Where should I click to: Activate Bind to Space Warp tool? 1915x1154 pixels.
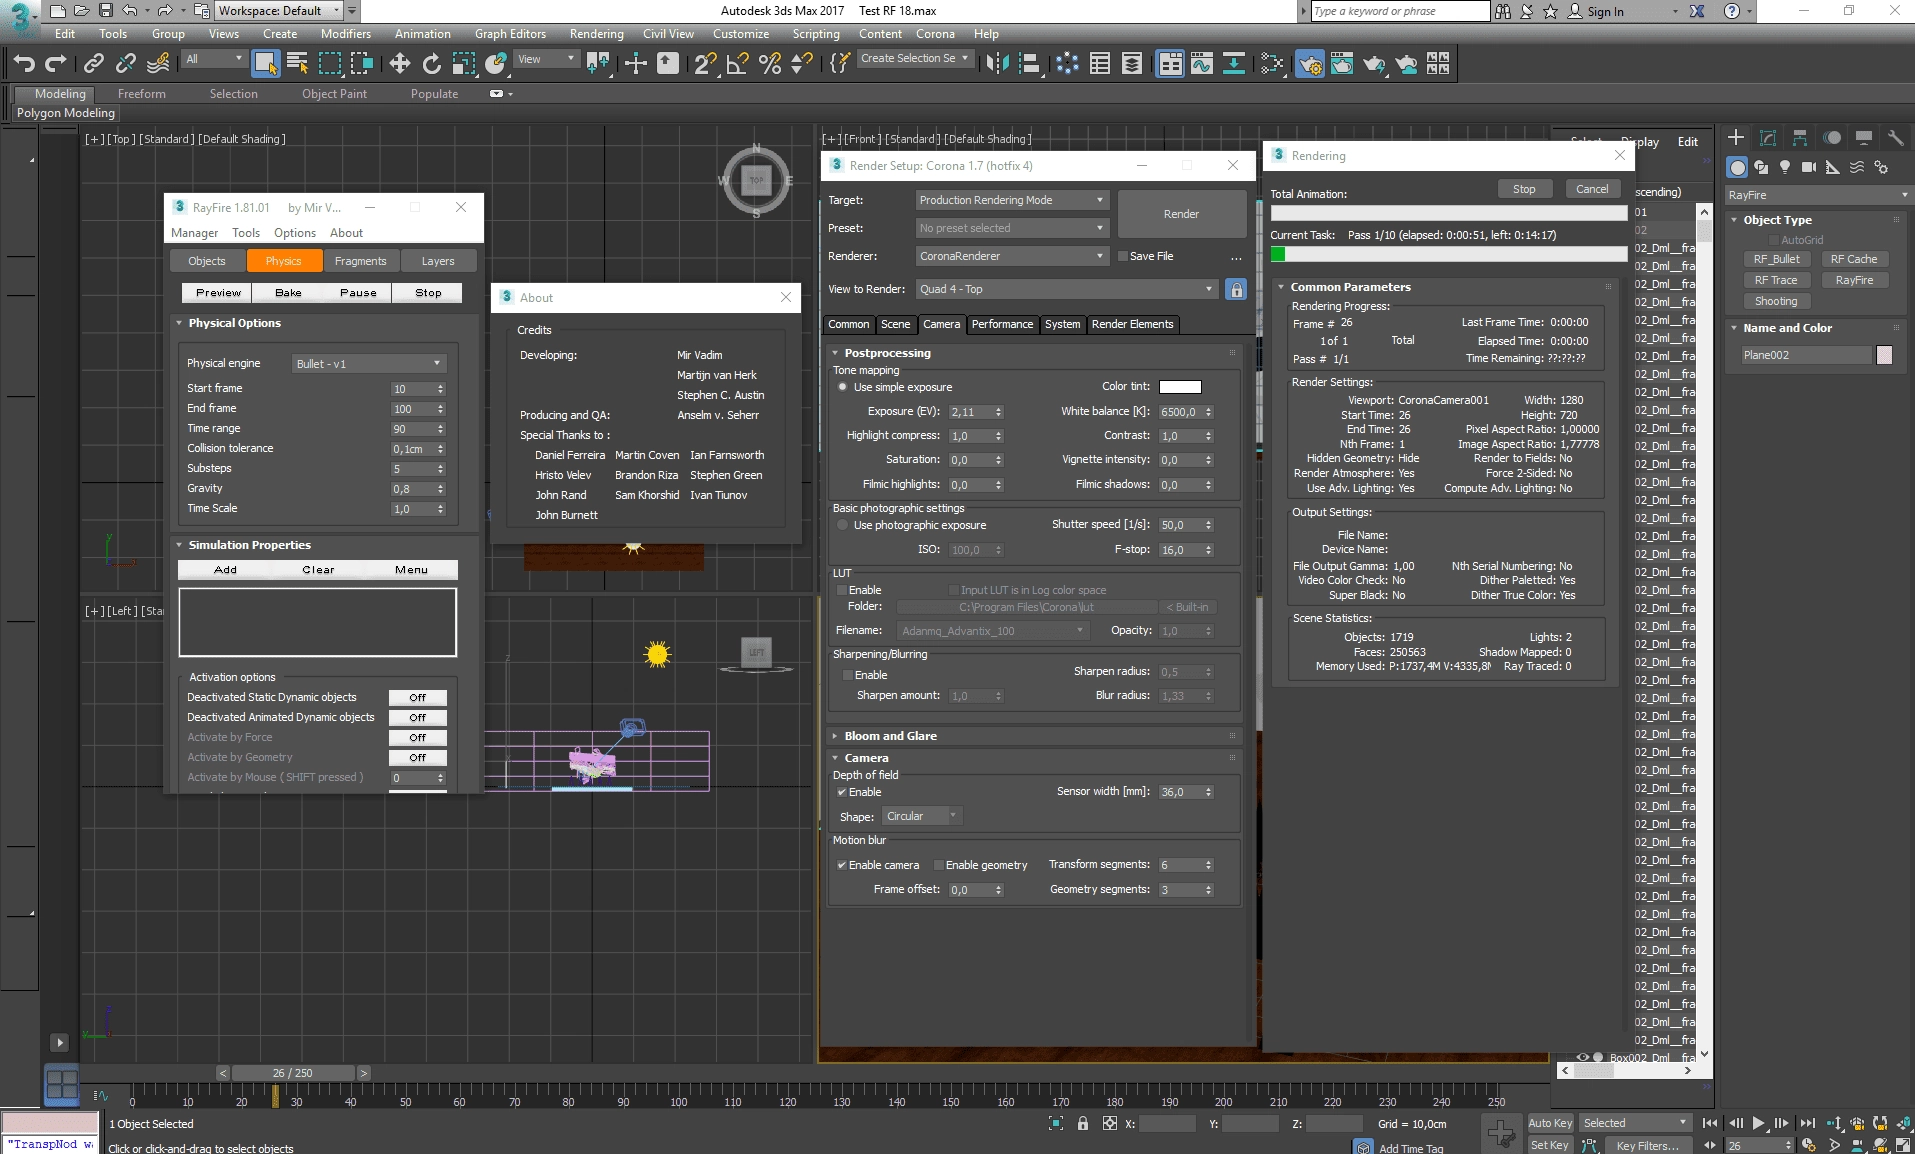(x=158, y=64)
